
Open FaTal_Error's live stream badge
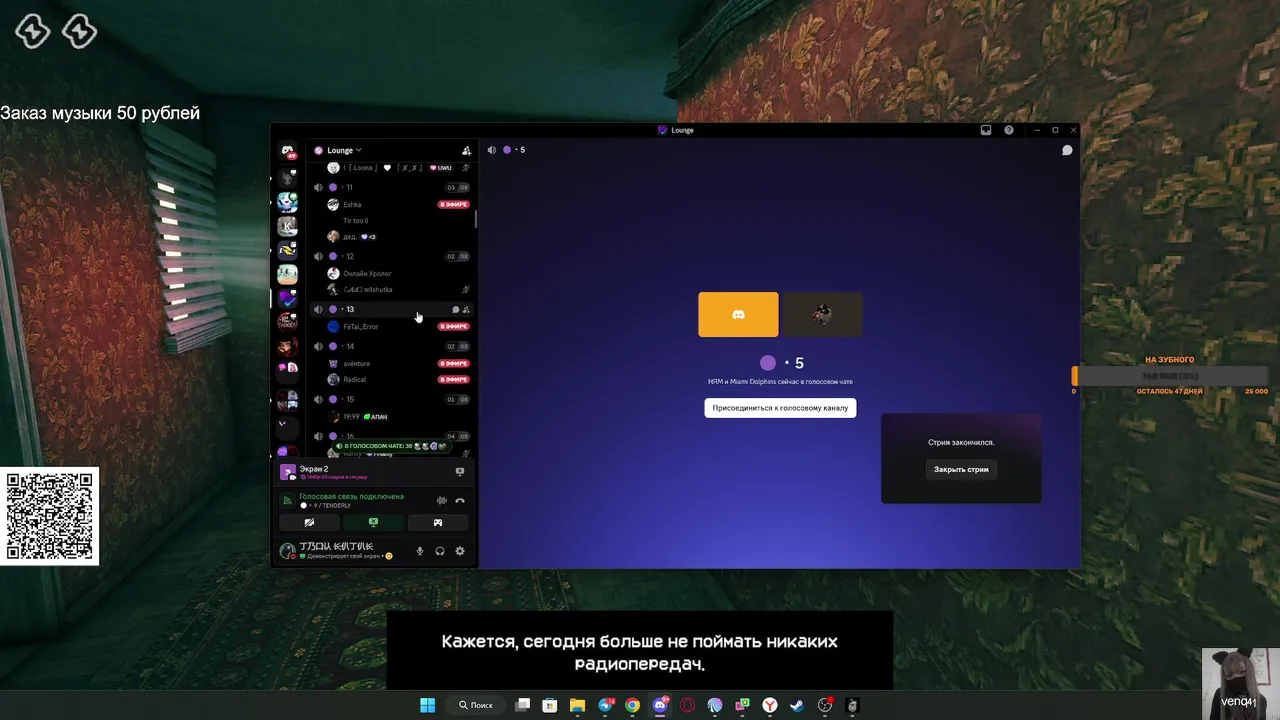[x=454, y=326]
